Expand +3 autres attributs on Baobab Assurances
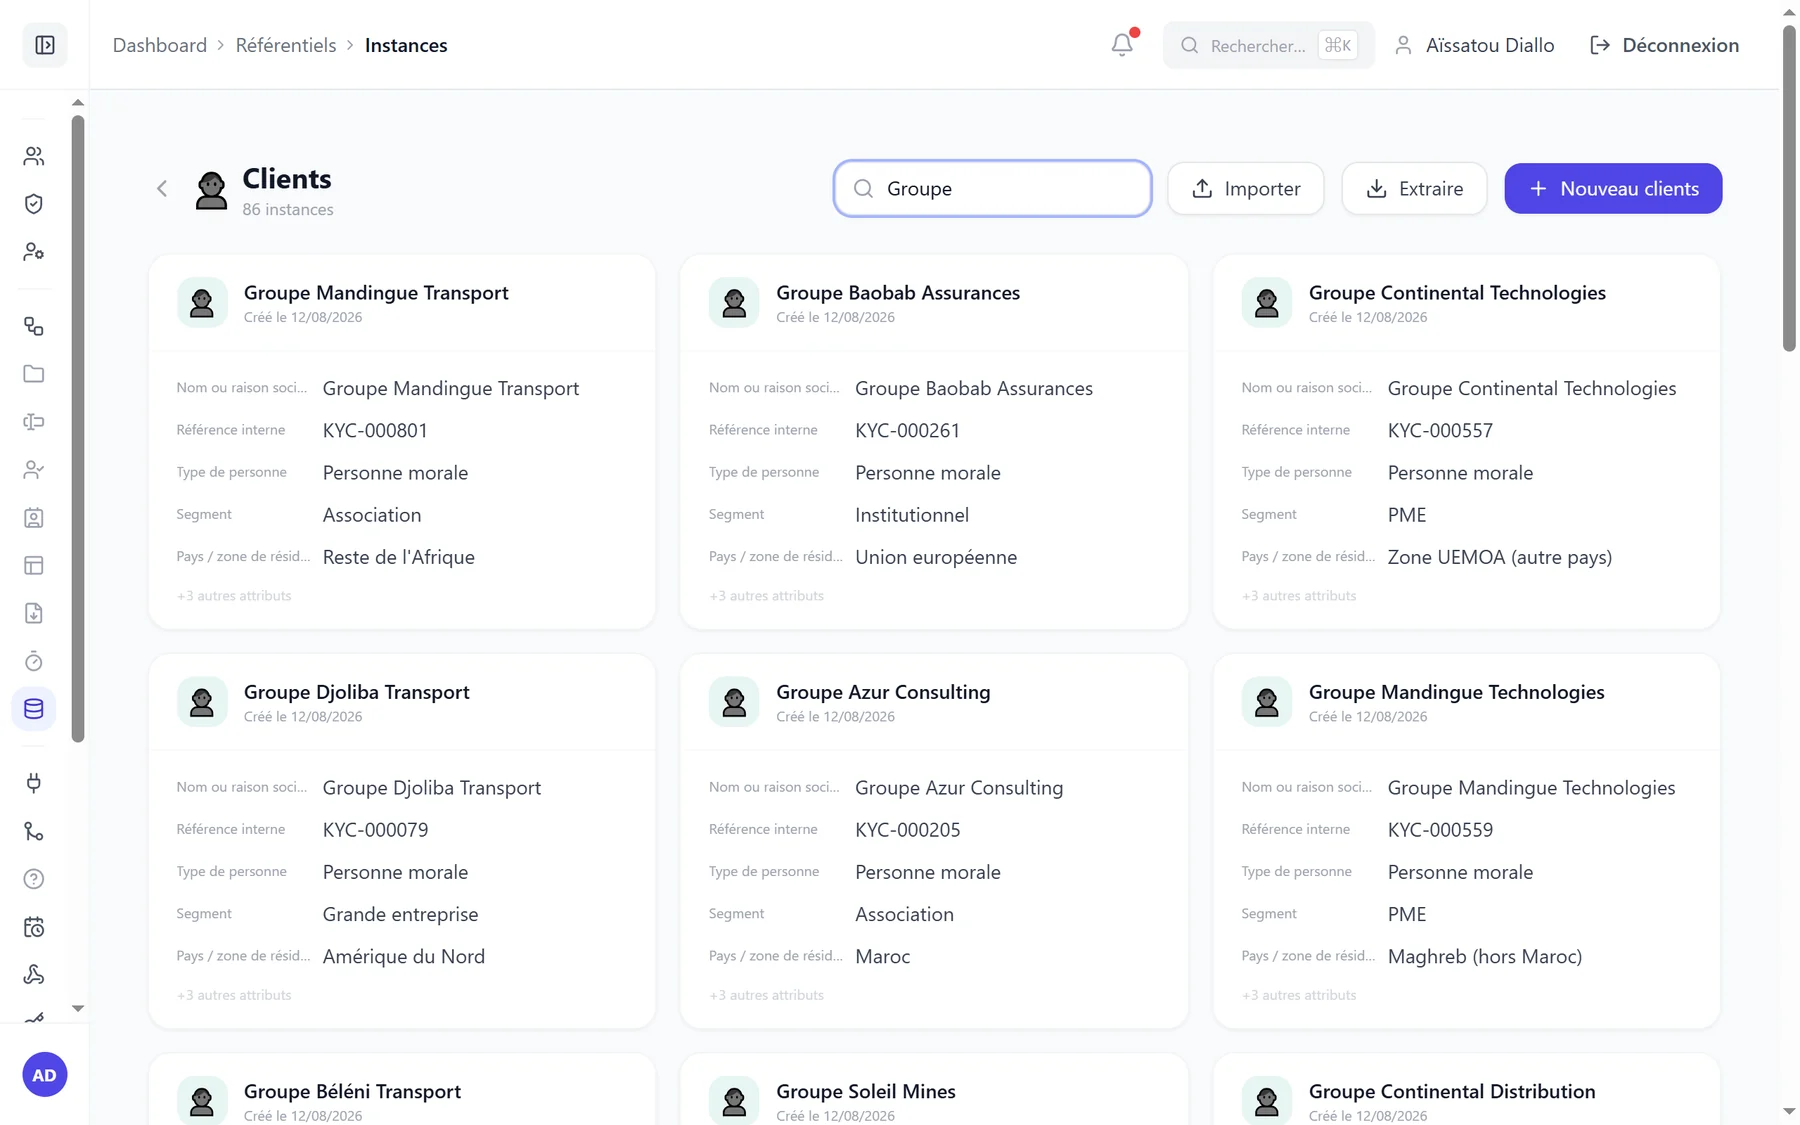 click(766, 595)
